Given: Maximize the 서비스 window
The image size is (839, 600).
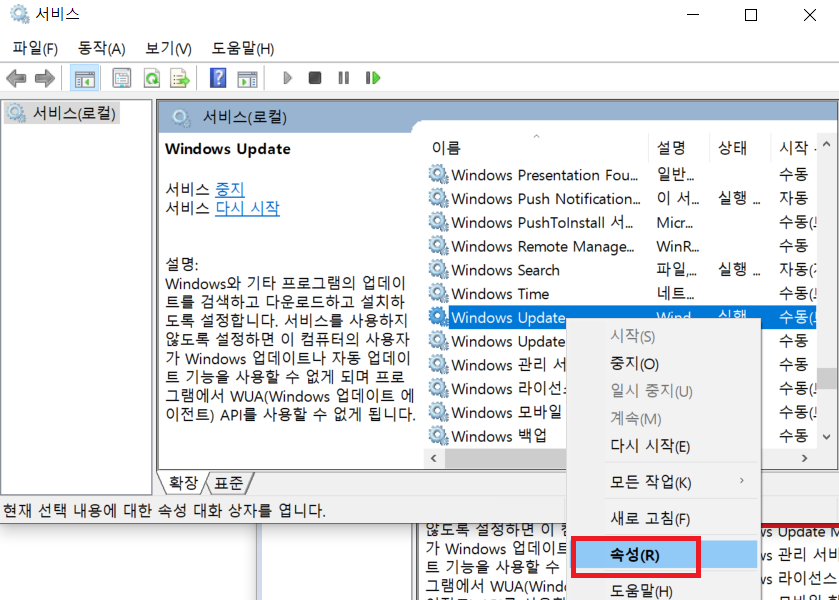Looking at the screenshot, I should click(x=751, y=14).
